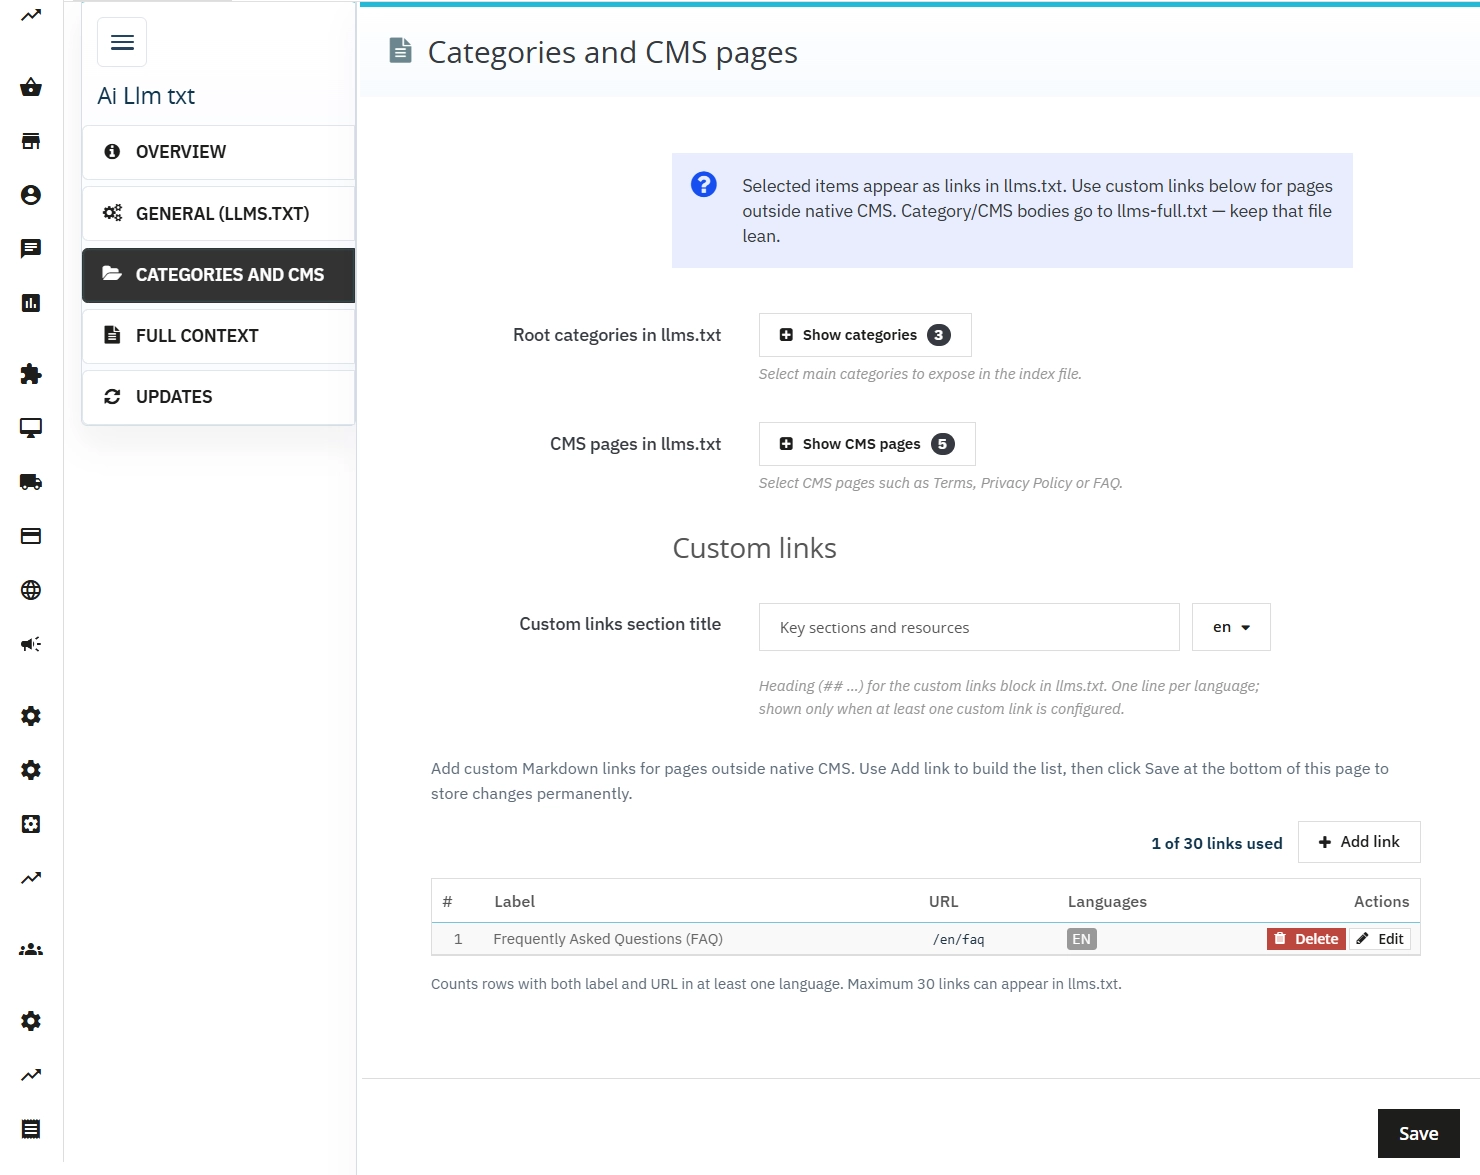Click the /en/faq URL cell
Image resolution: width=1480 pixels, height=1175 pixels.
(x=959, y=939)
